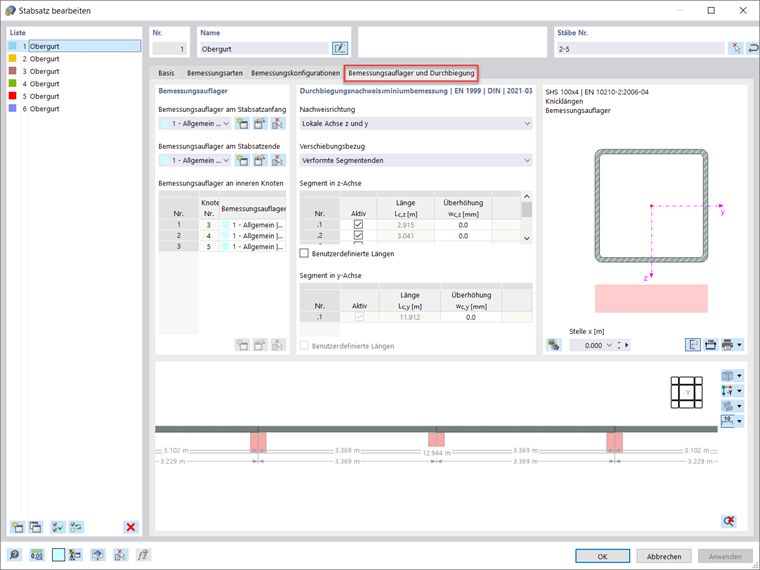Create new design support at member set end
Screen dimensions: 760x570
[242, 160]
